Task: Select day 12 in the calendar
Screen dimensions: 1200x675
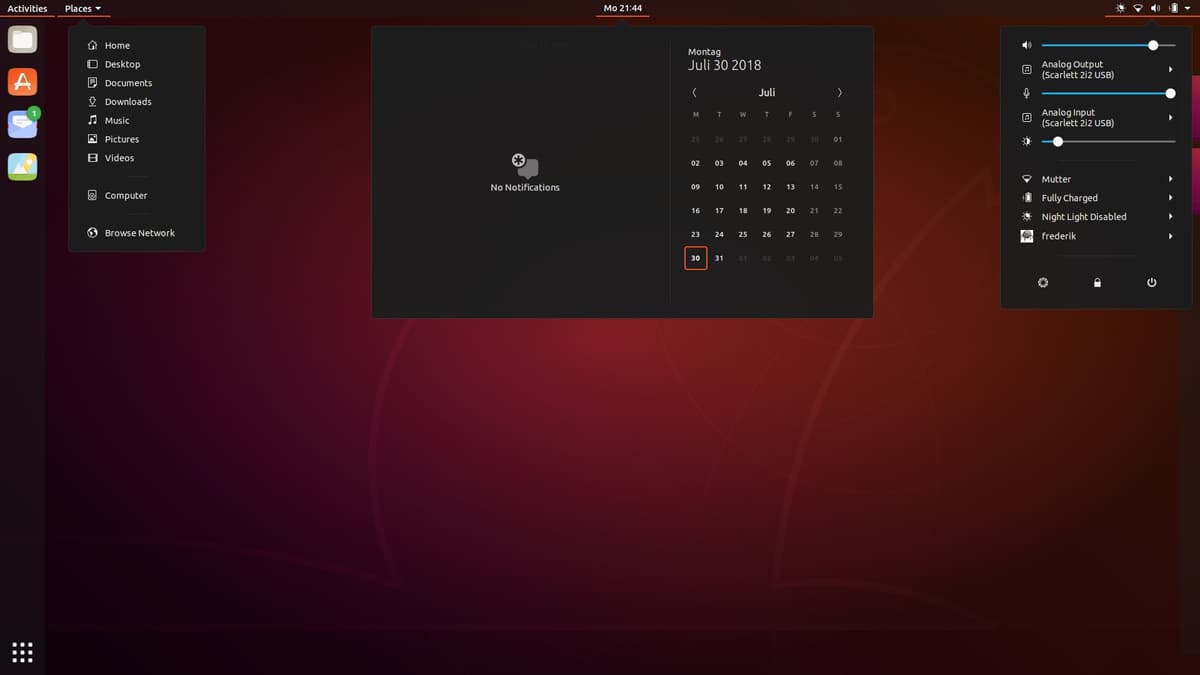Action: click(x=767, y=187)
